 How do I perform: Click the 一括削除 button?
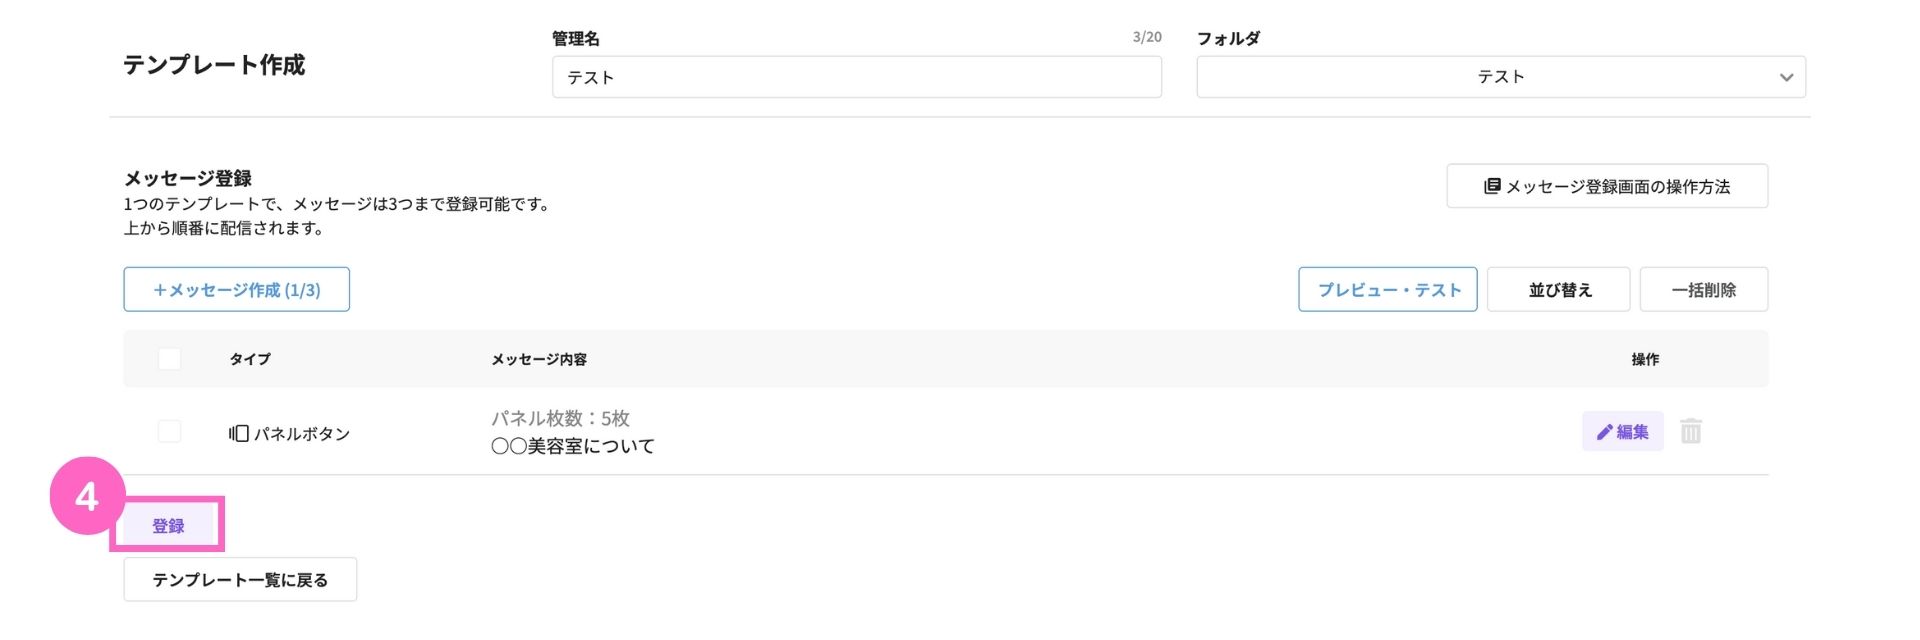(1704, 289)
